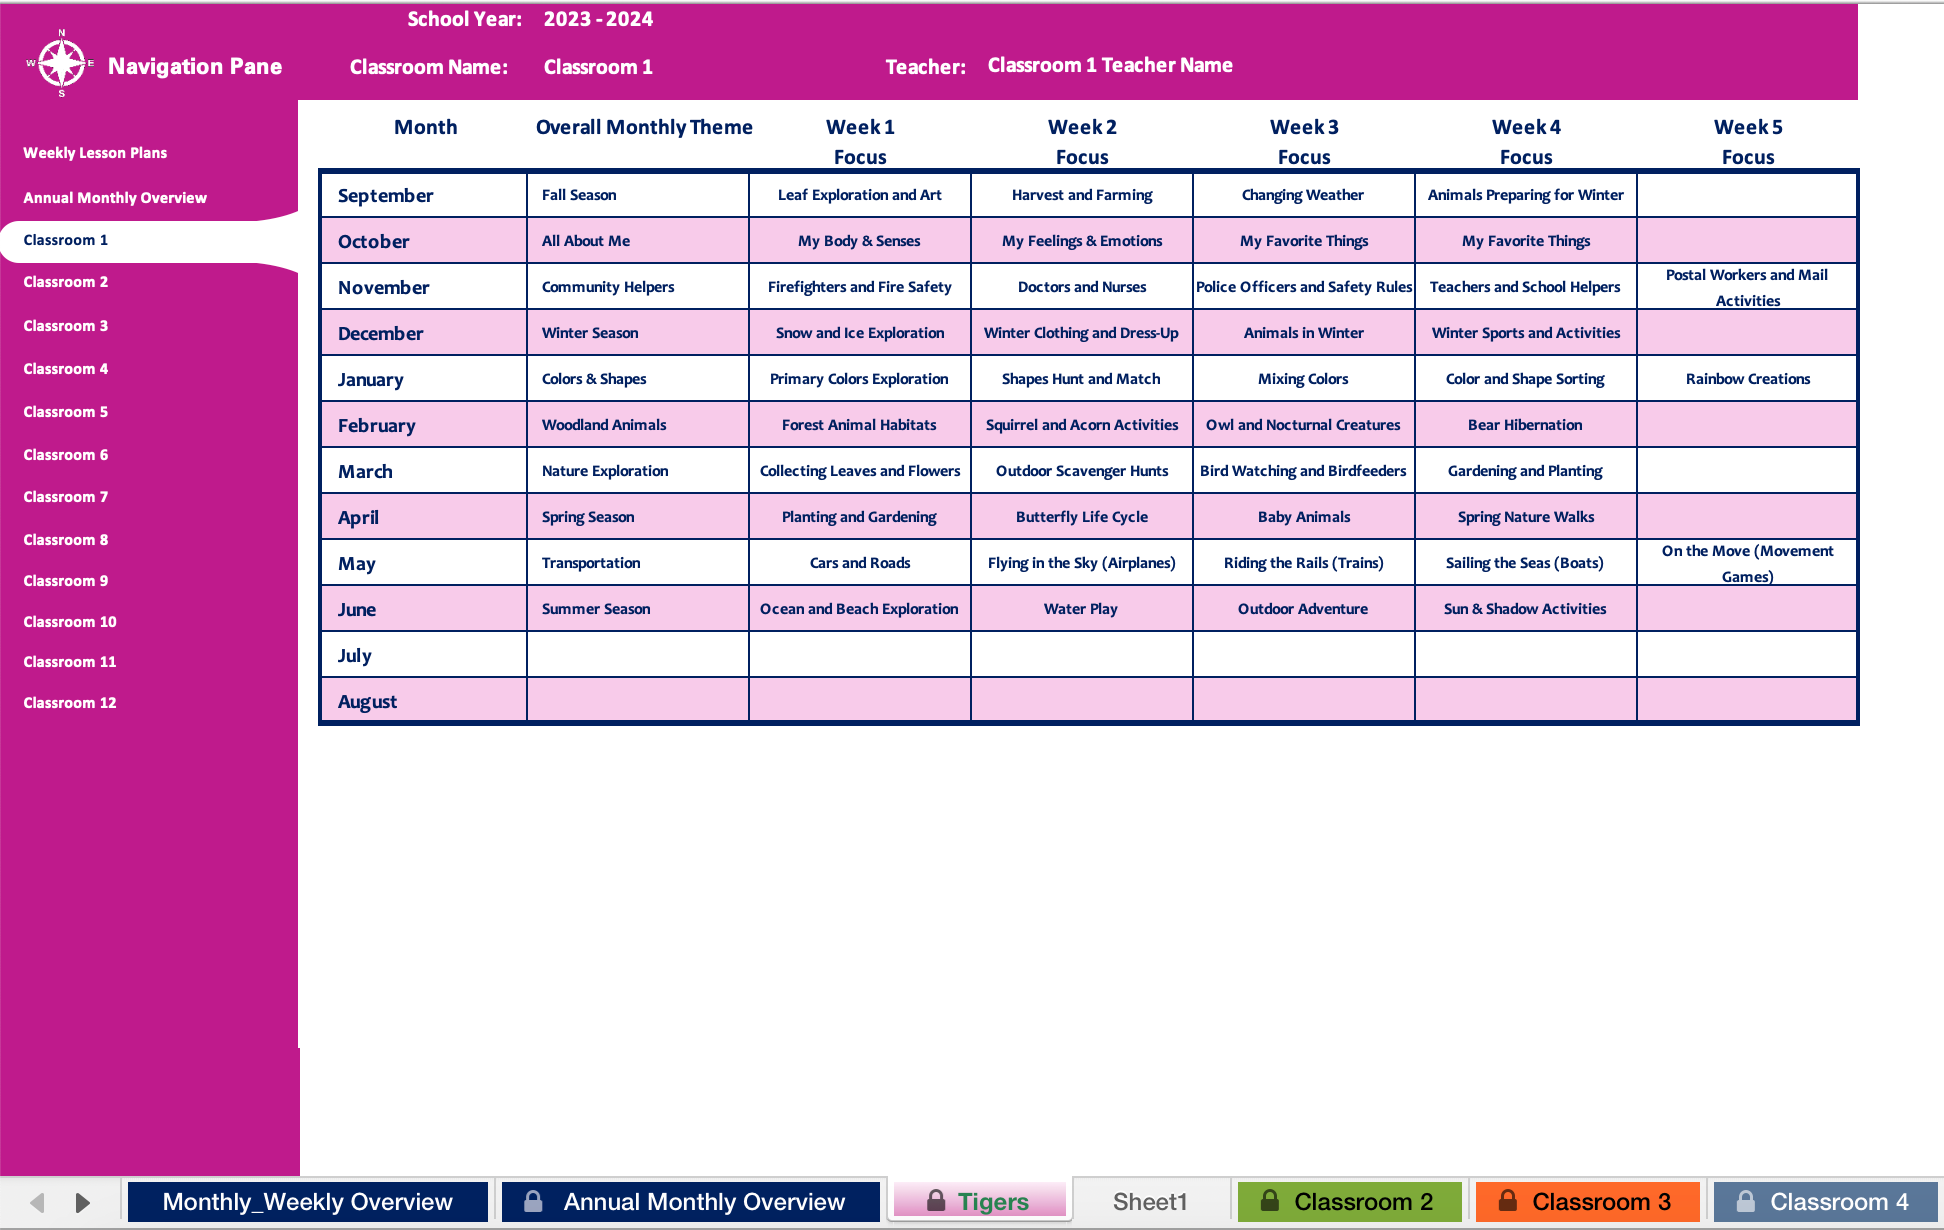Screen dimensions: 1944x1230
Task: Open Weekly Lesson Plans link
Action: click(x=95, y=153)
